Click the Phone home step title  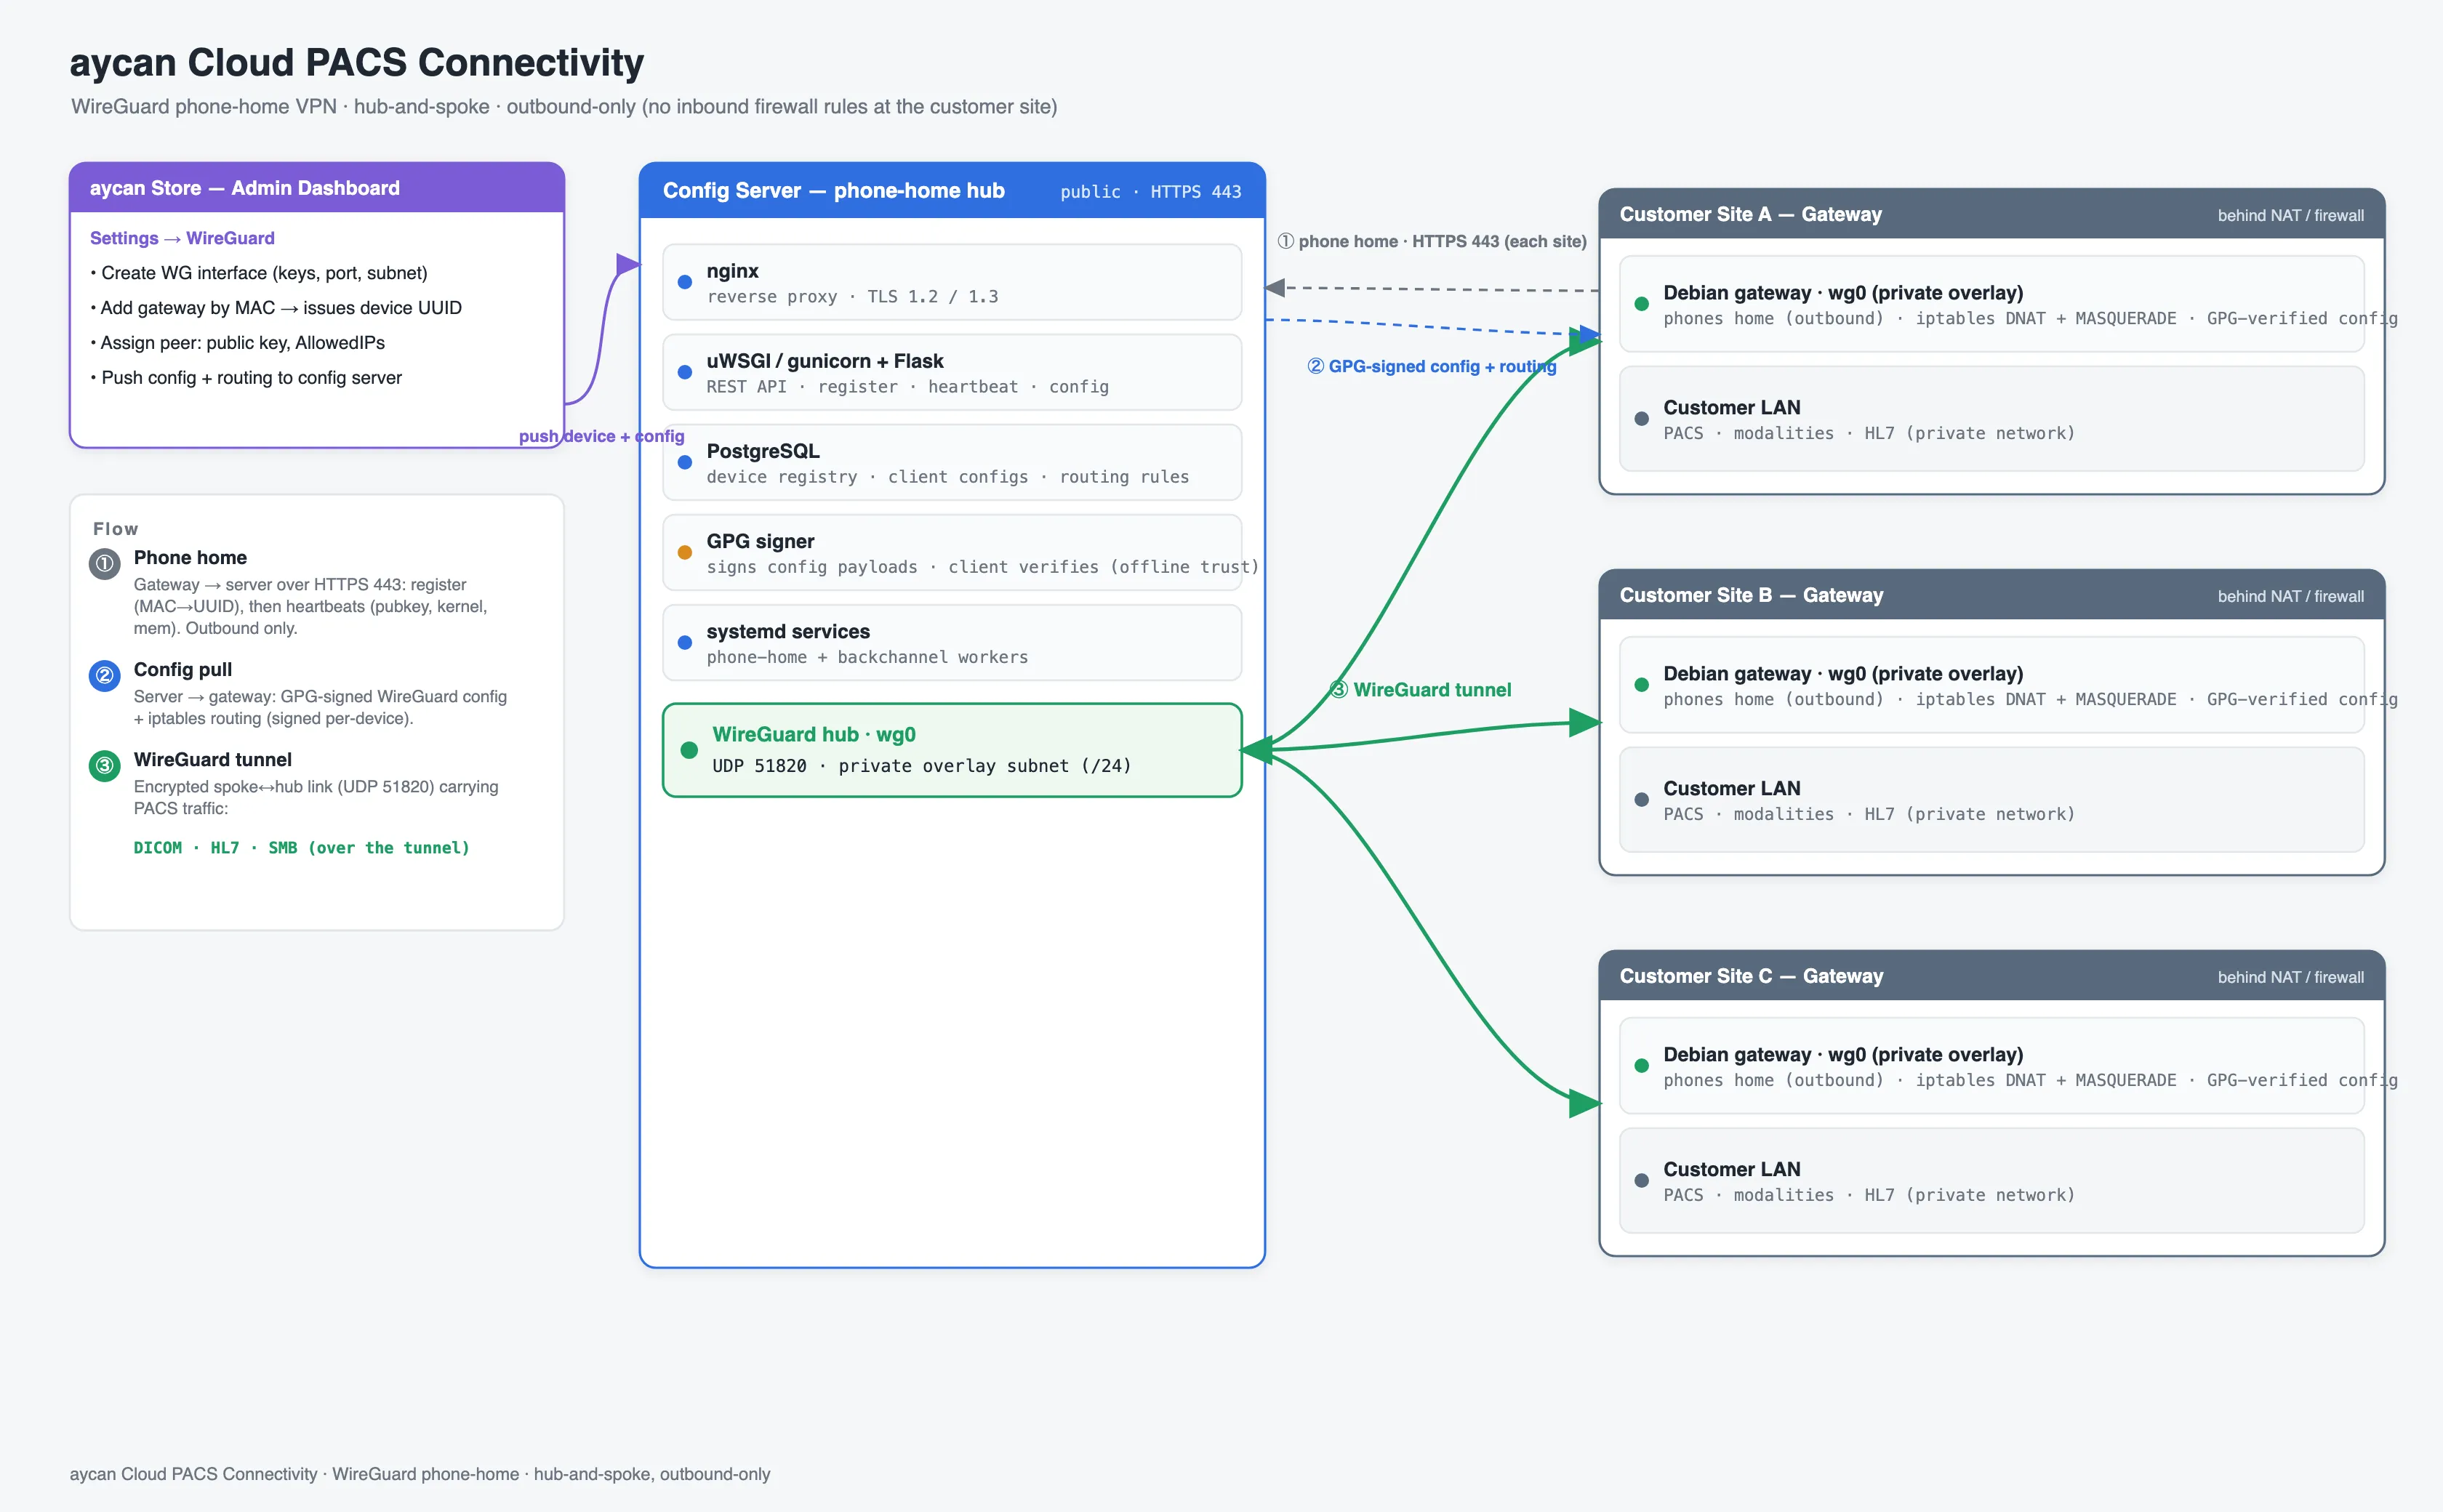[x=190, y=558]
